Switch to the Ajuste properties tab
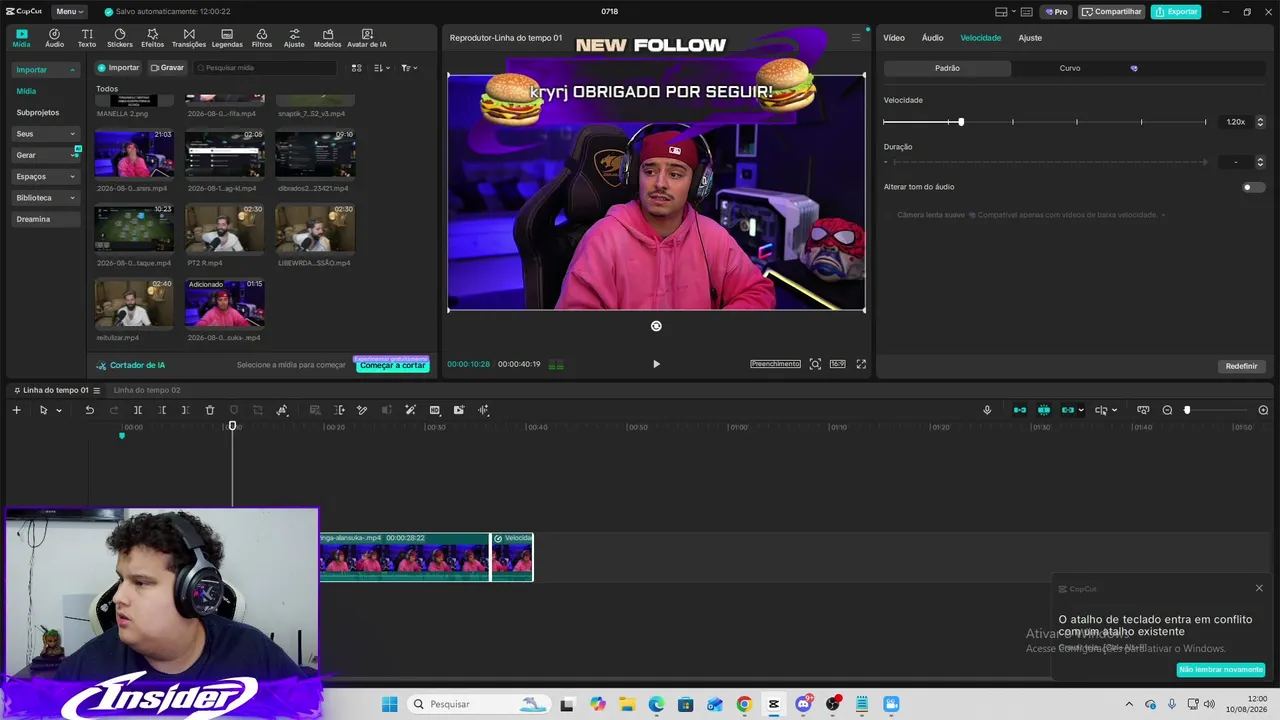Screen dimensions: 1280x720 [1030, 38]
